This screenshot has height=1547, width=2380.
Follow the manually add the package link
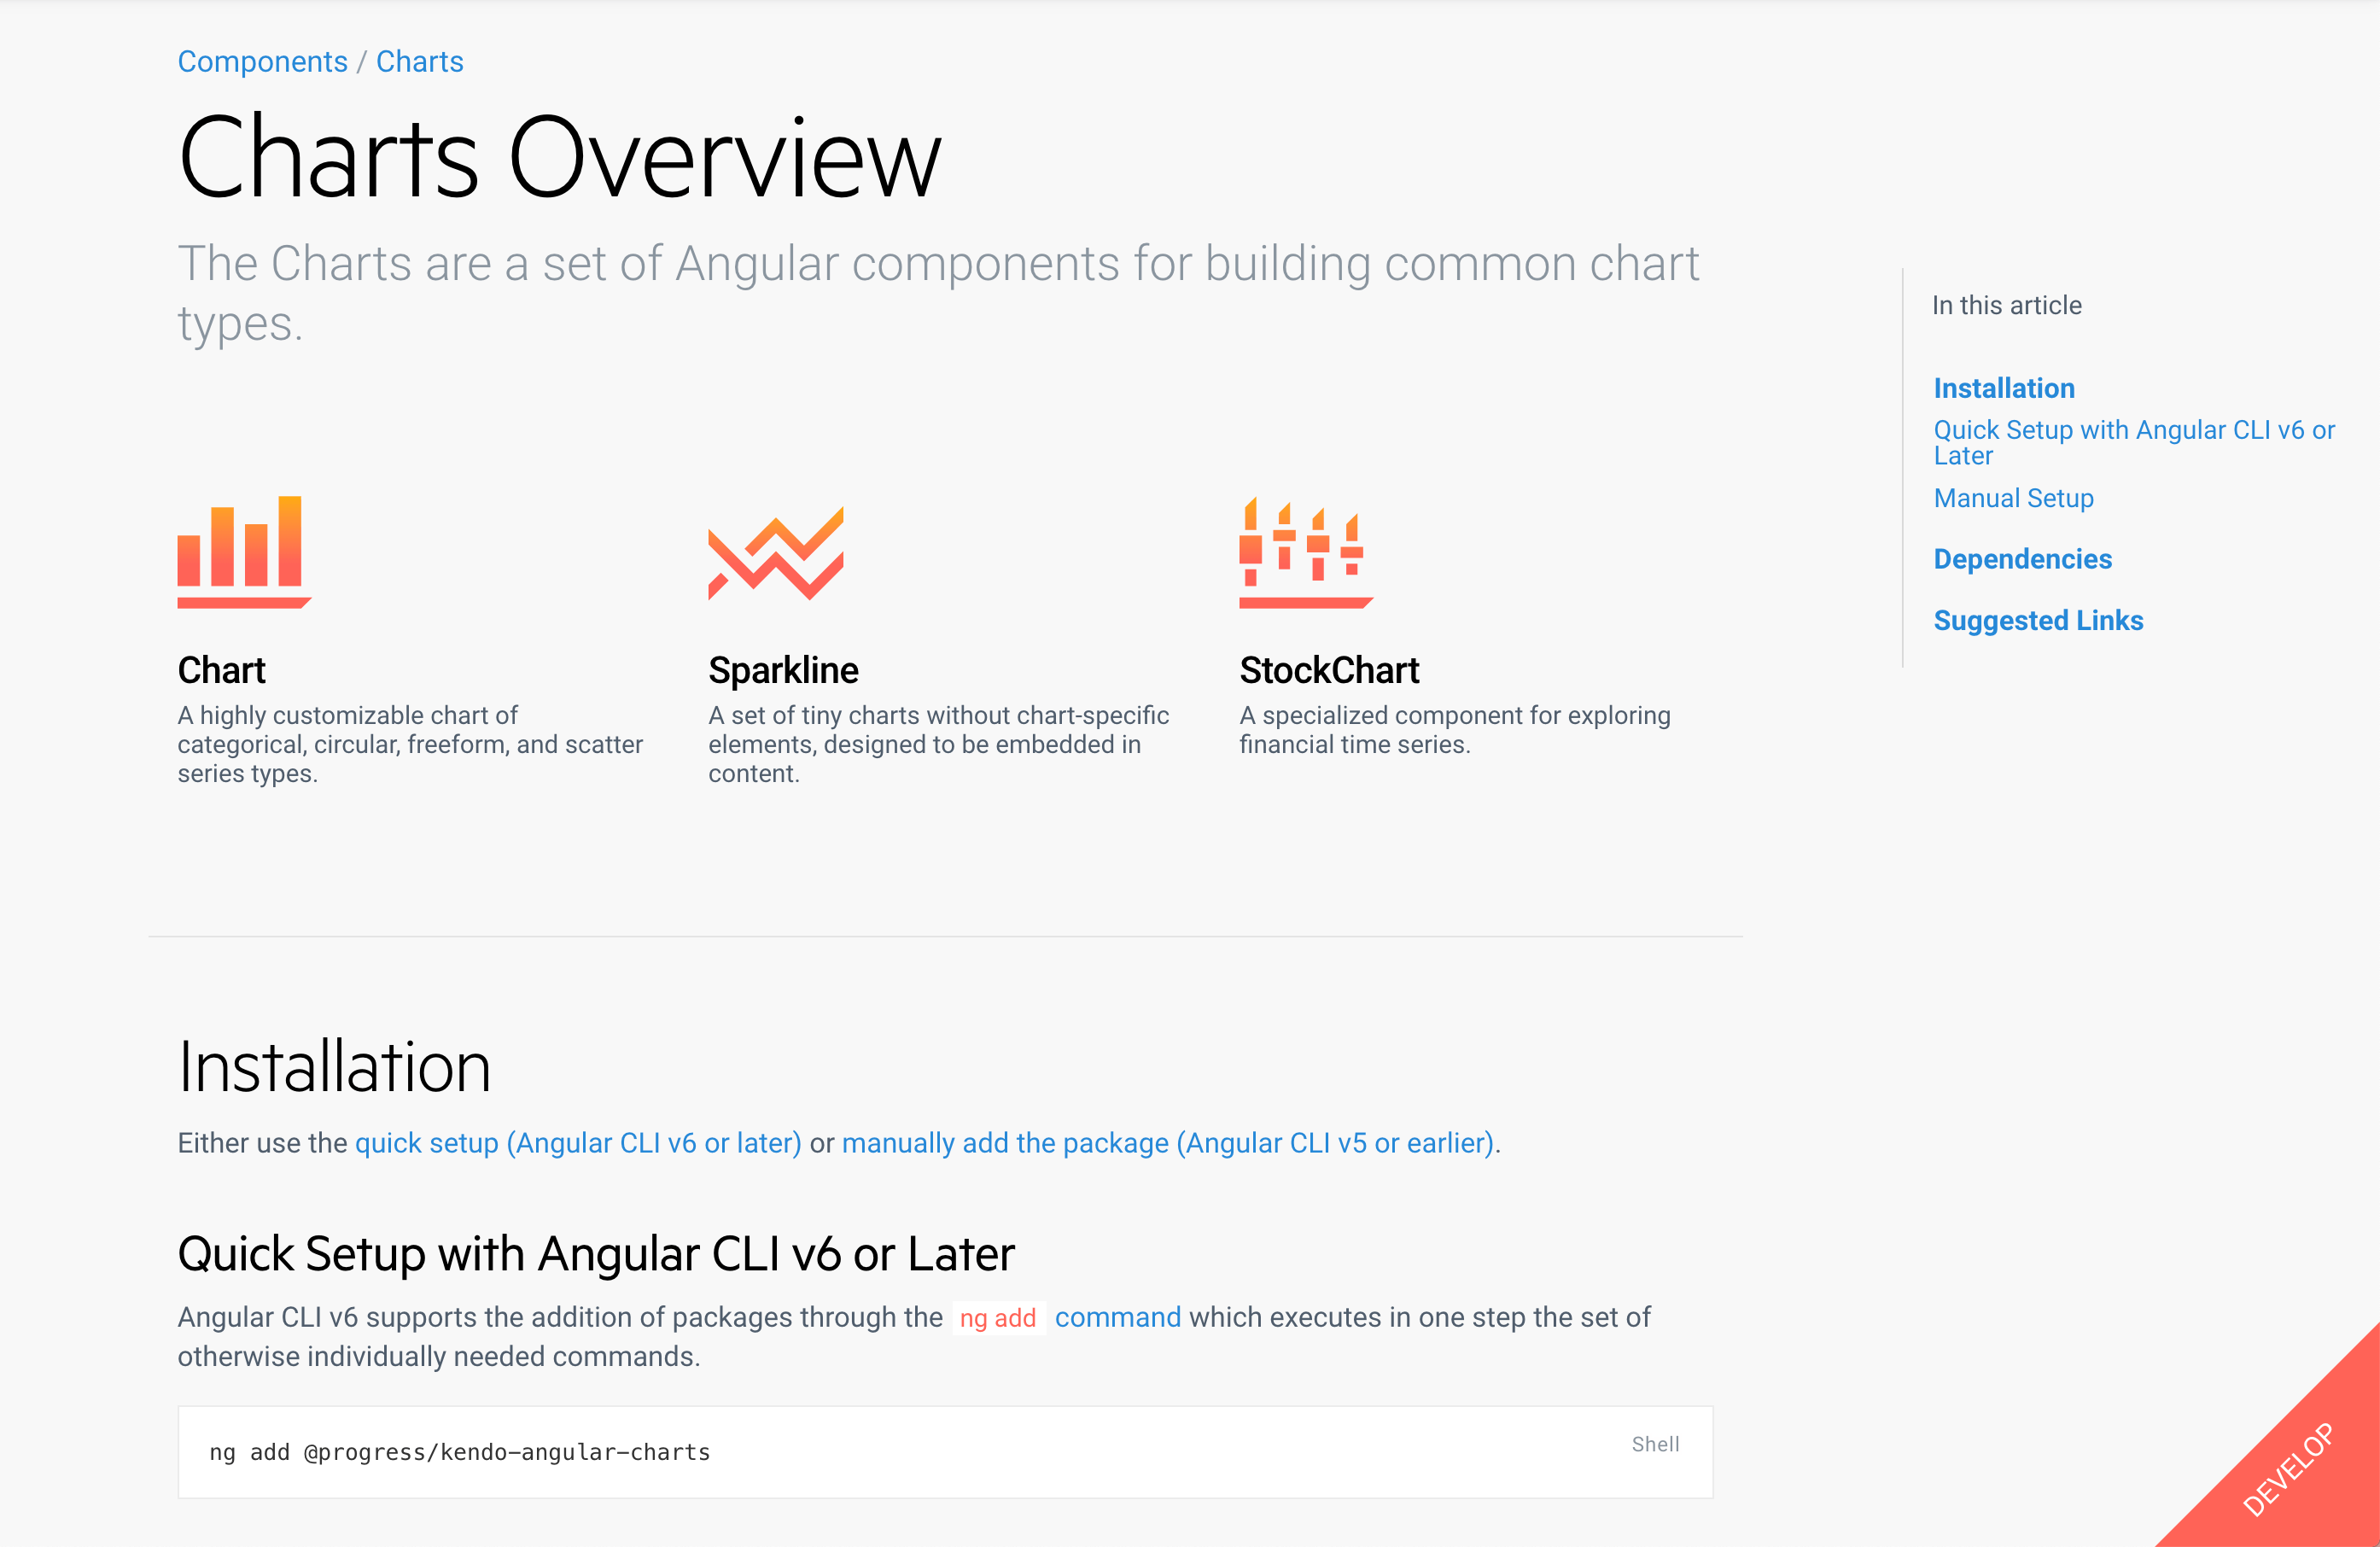pyautogui.click(x=1168, y=1143)
